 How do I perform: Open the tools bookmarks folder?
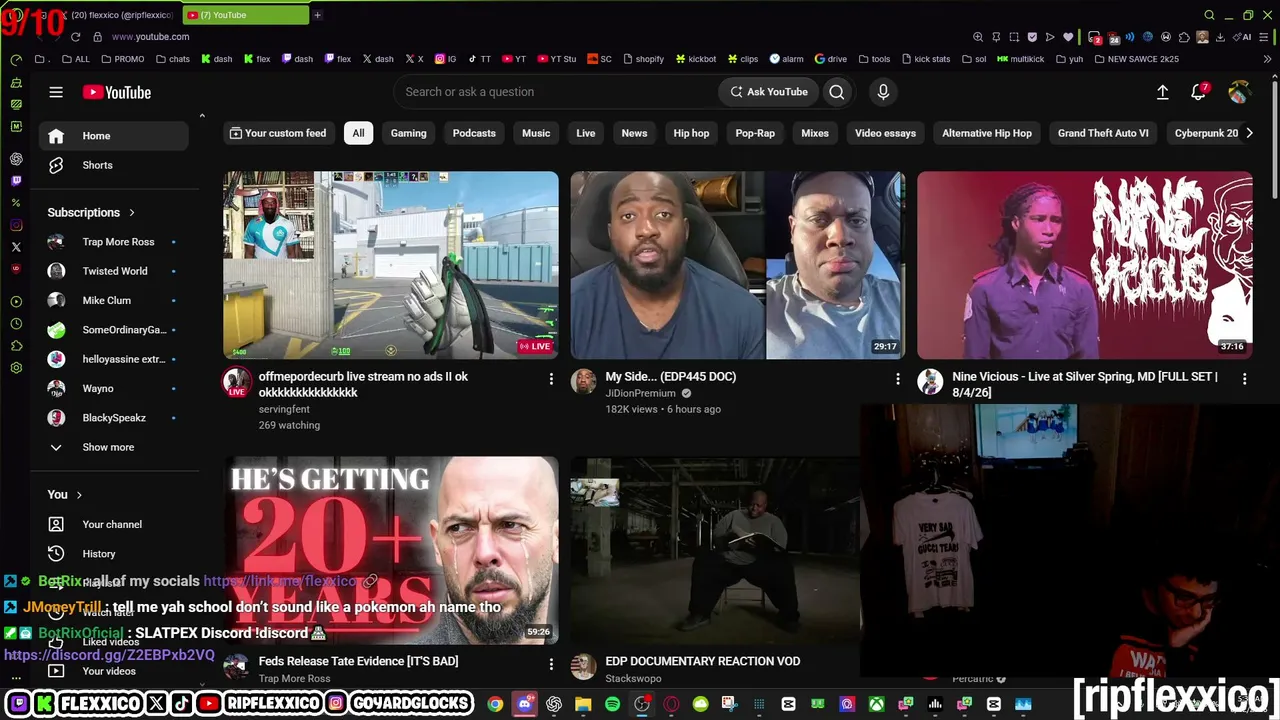tap(875, 59)
